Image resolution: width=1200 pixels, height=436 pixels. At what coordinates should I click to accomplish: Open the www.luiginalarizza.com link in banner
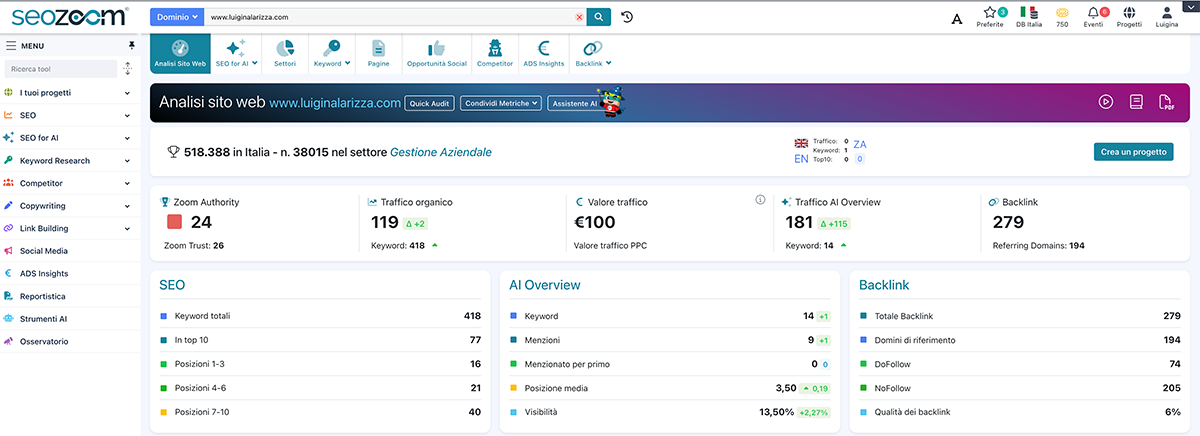coord(335,102)
